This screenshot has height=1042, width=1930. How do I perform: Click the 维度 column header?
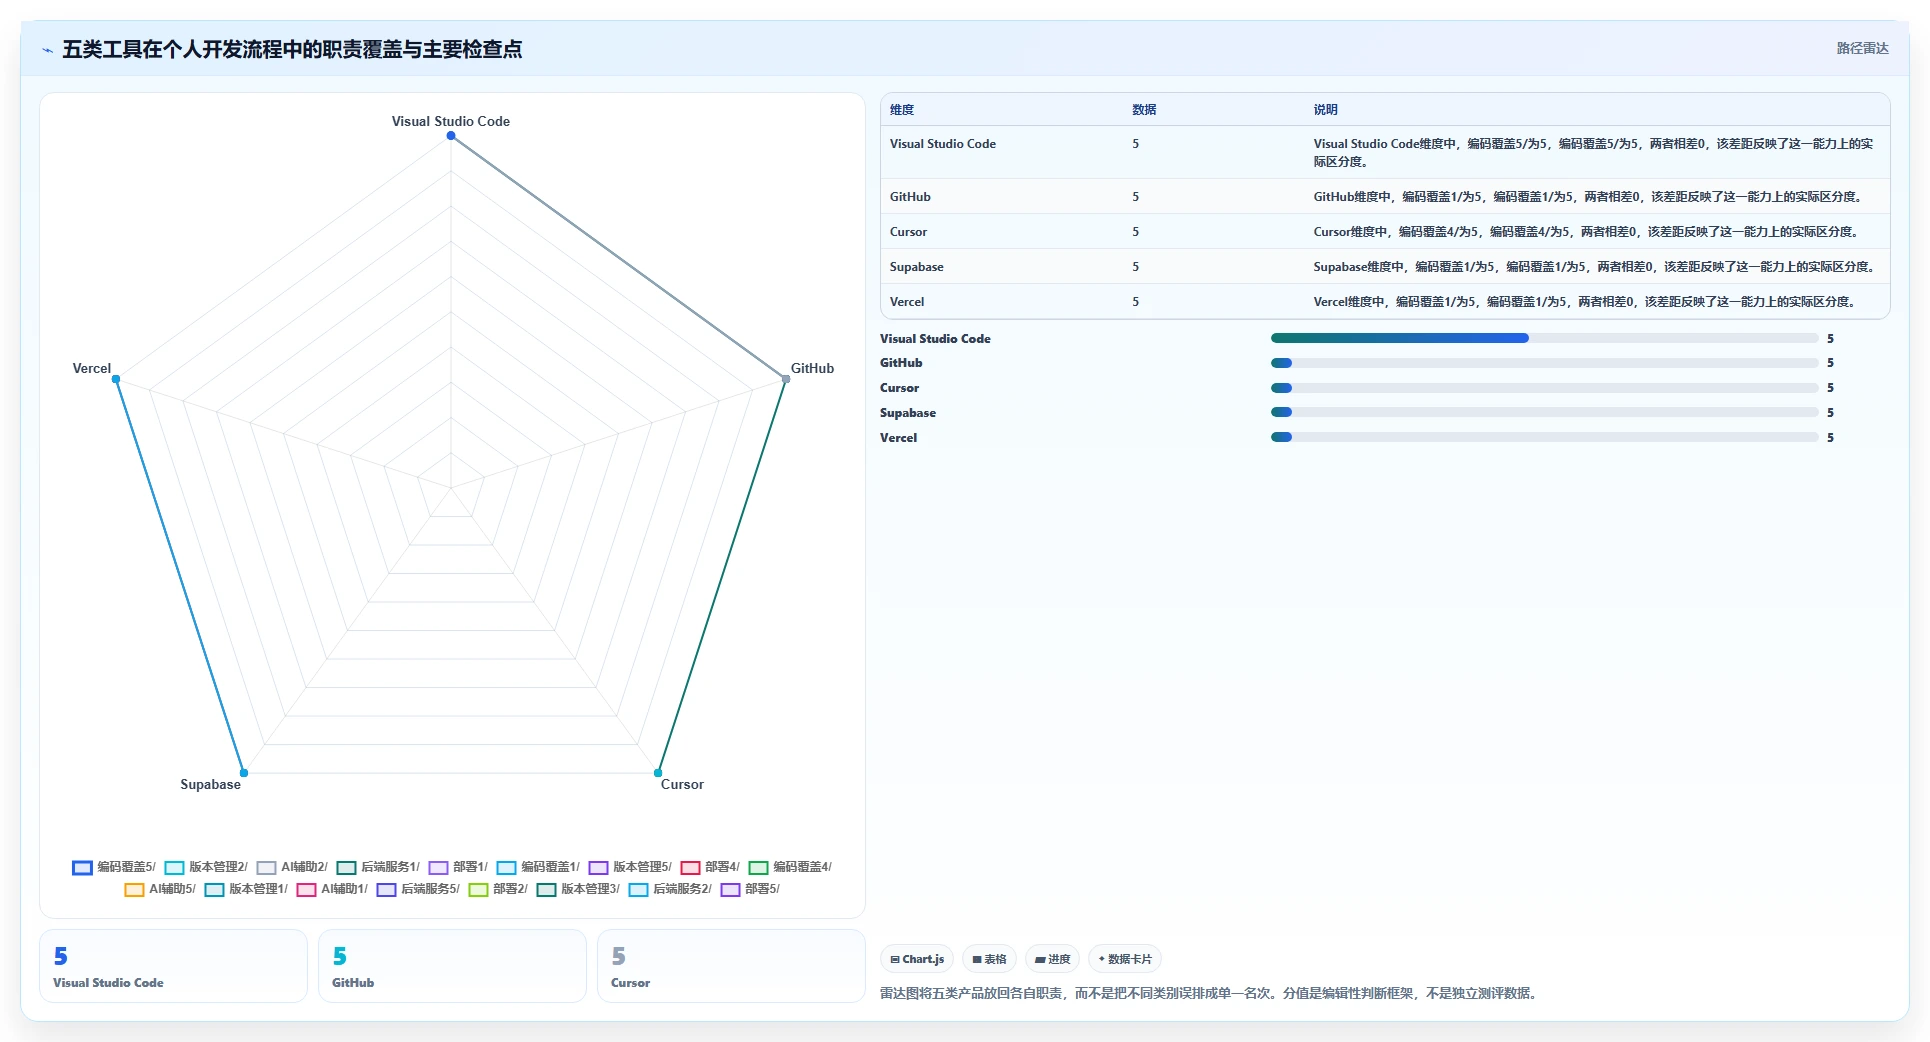click(x=902, y=110)
